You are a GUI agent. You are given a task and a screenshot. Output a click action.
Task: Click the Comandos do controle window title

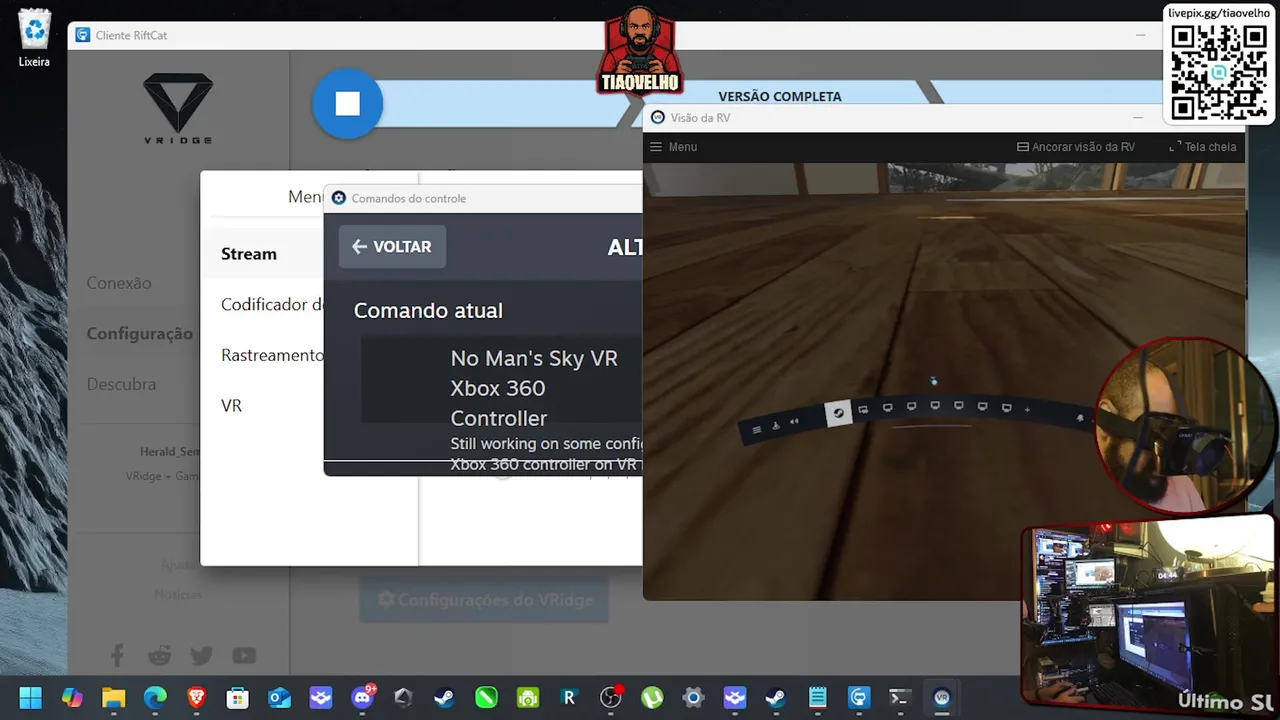(409, 198)
